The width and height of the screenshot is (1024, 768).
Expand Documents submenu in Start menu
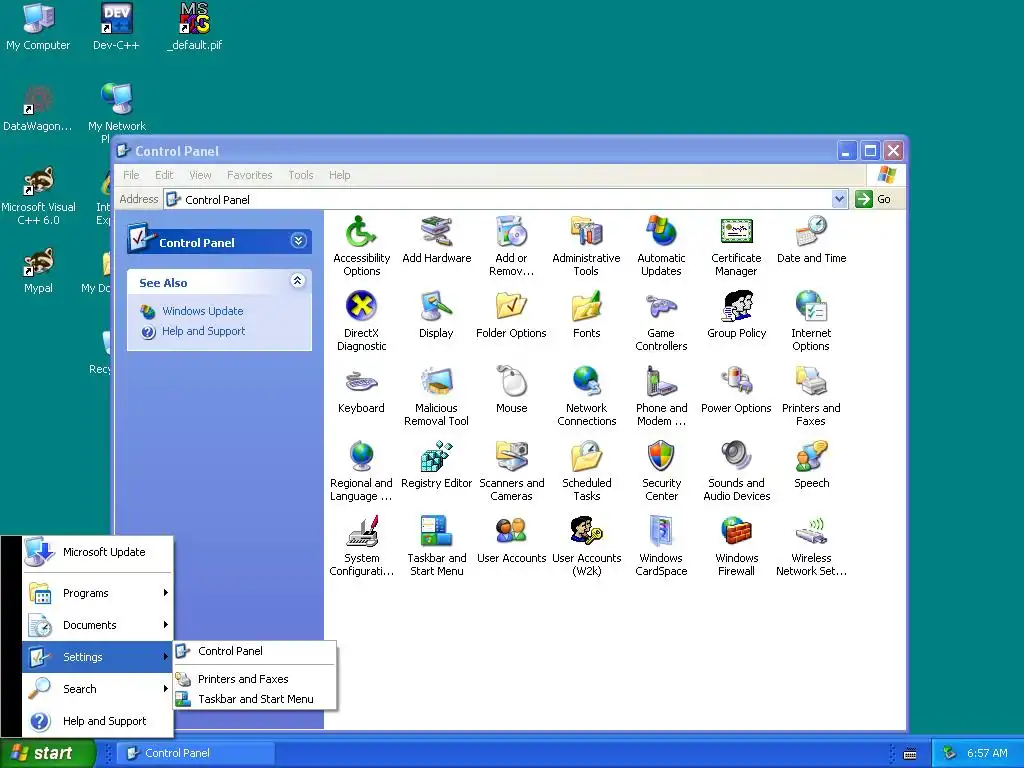(x=98, y=625)
